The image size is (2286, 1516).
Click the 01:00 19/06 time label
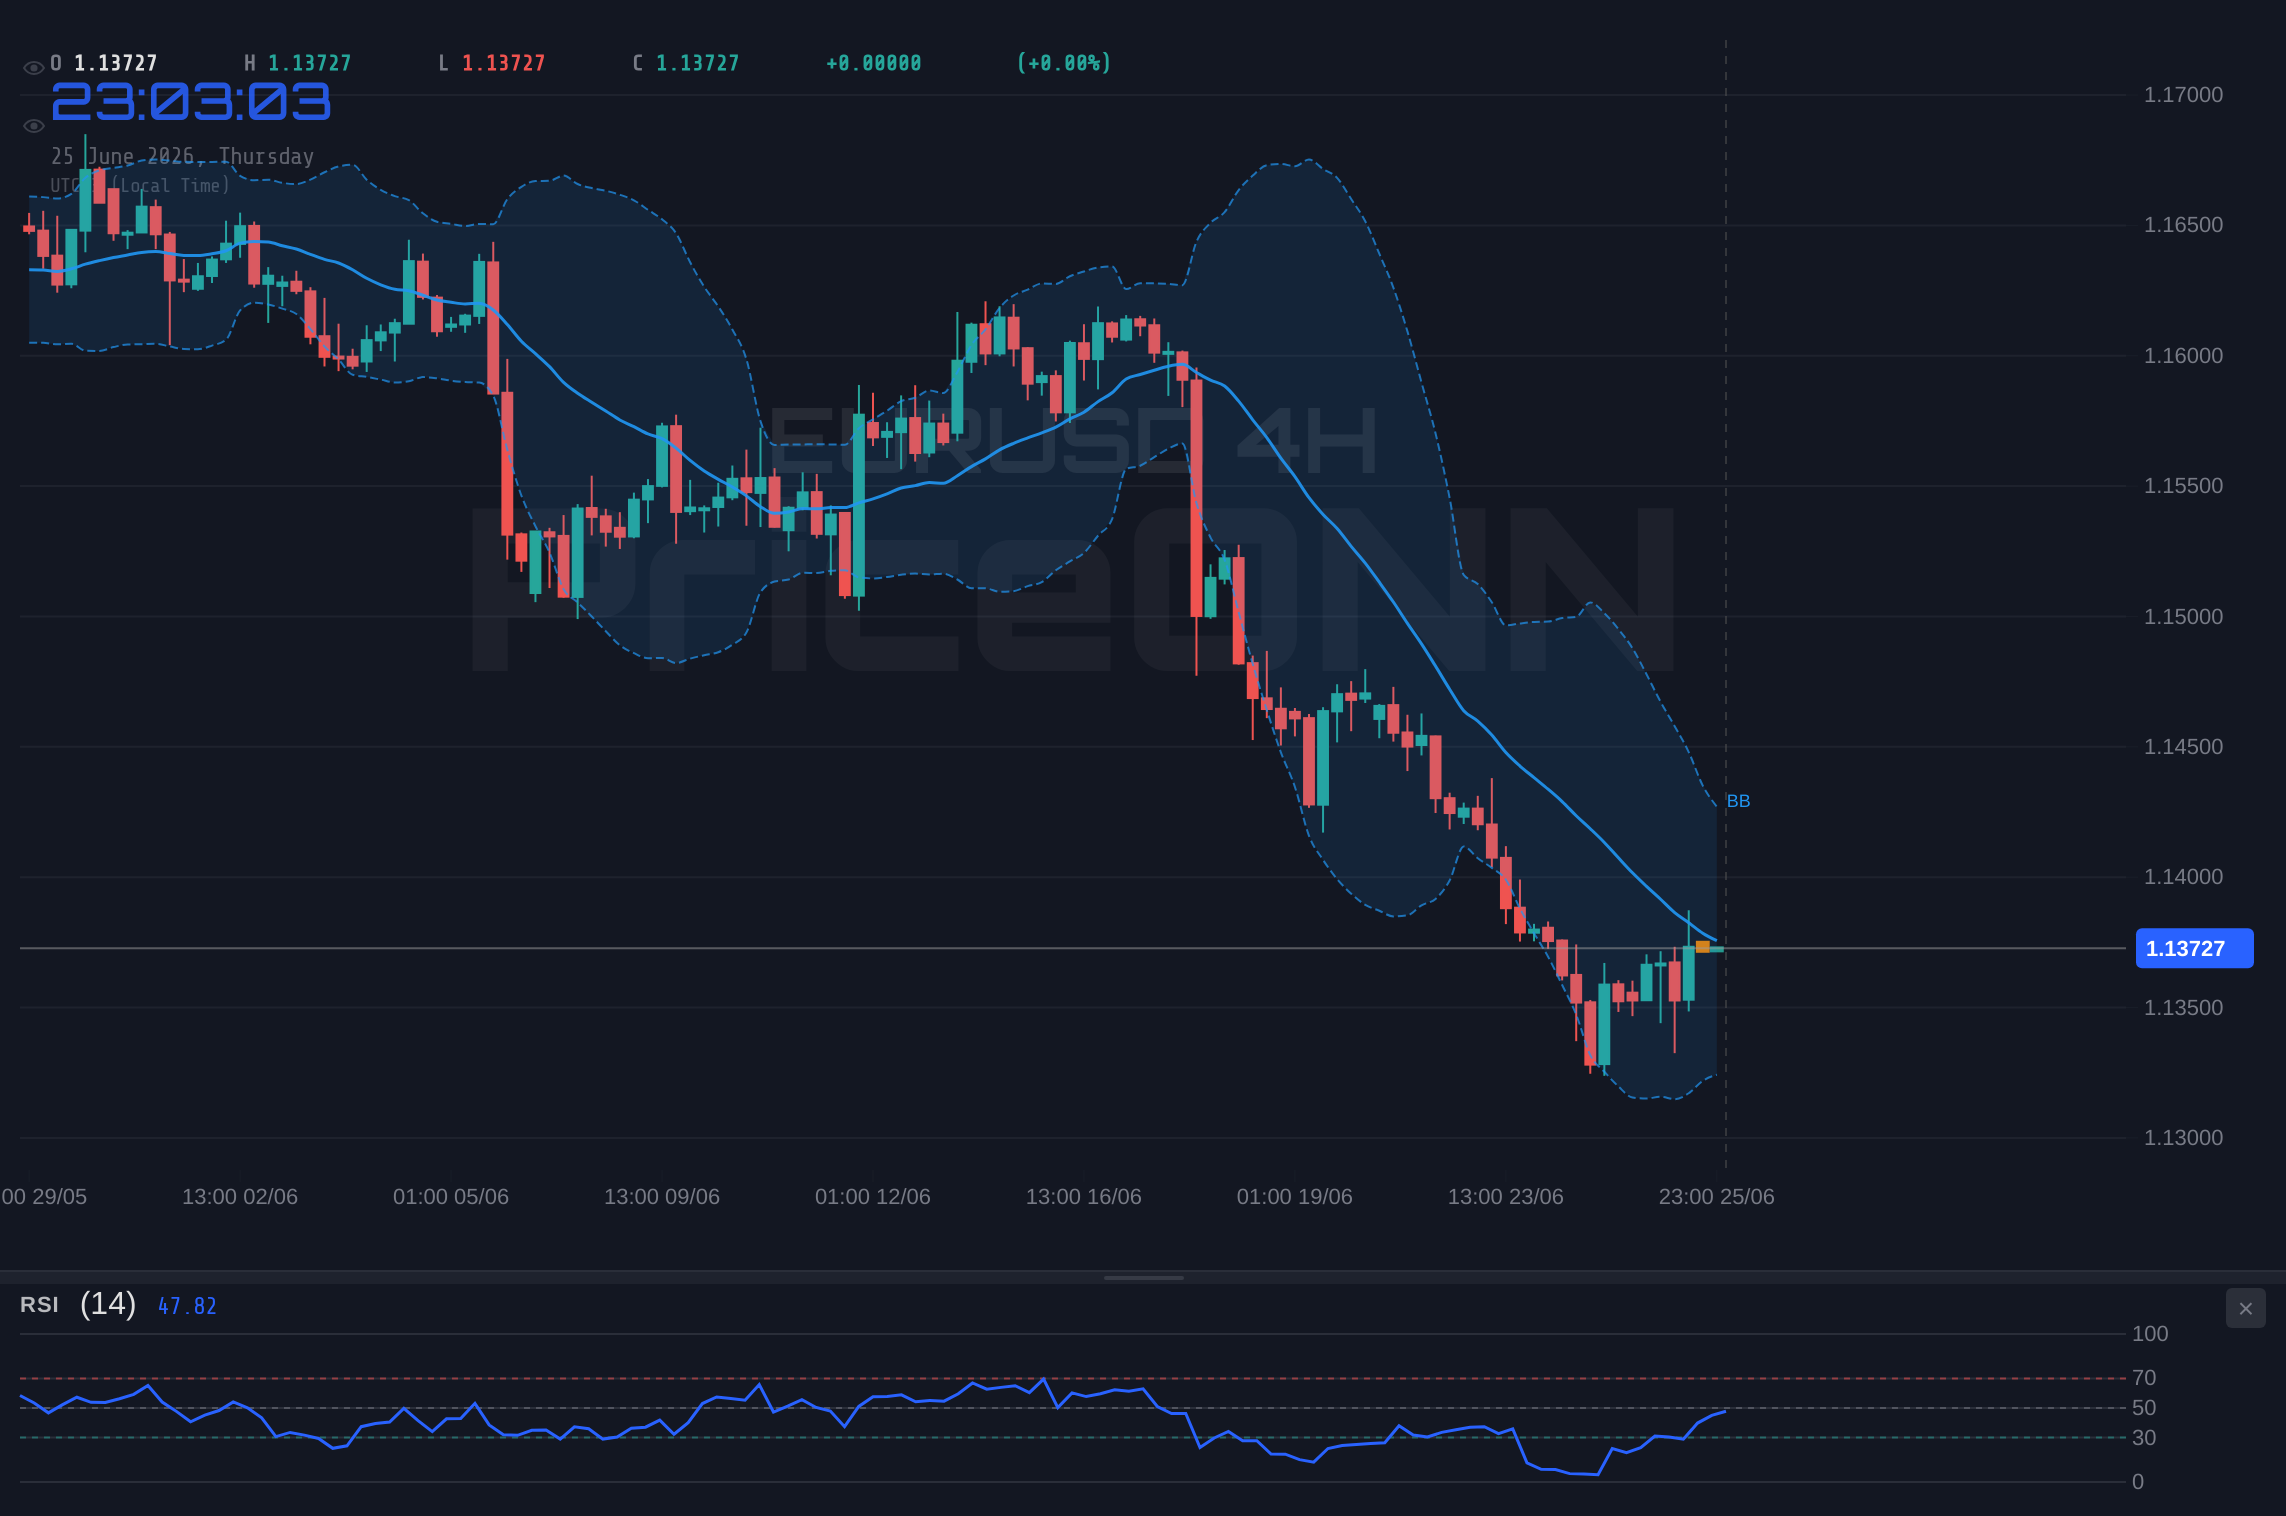click(1295, 1197)
